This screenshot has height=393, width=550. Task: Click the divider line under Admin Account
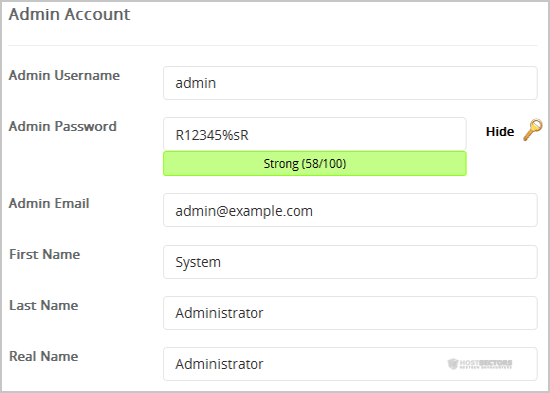click(x=273, y=45)
